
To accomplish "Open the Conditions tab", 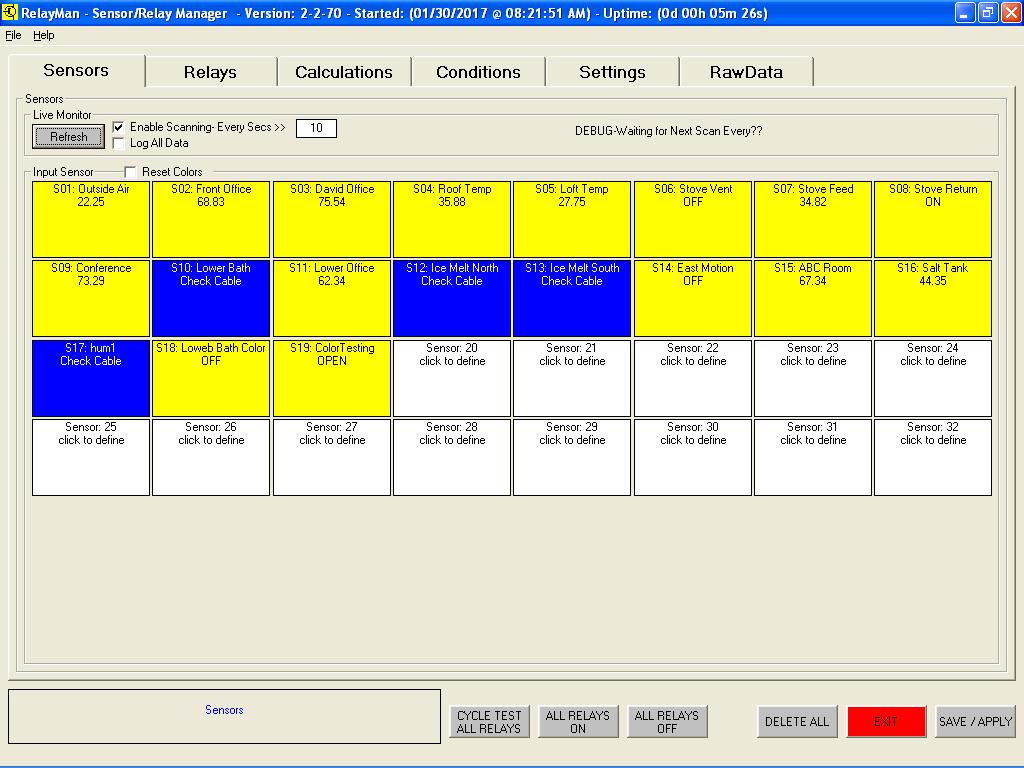I will [x=478, y=72].
